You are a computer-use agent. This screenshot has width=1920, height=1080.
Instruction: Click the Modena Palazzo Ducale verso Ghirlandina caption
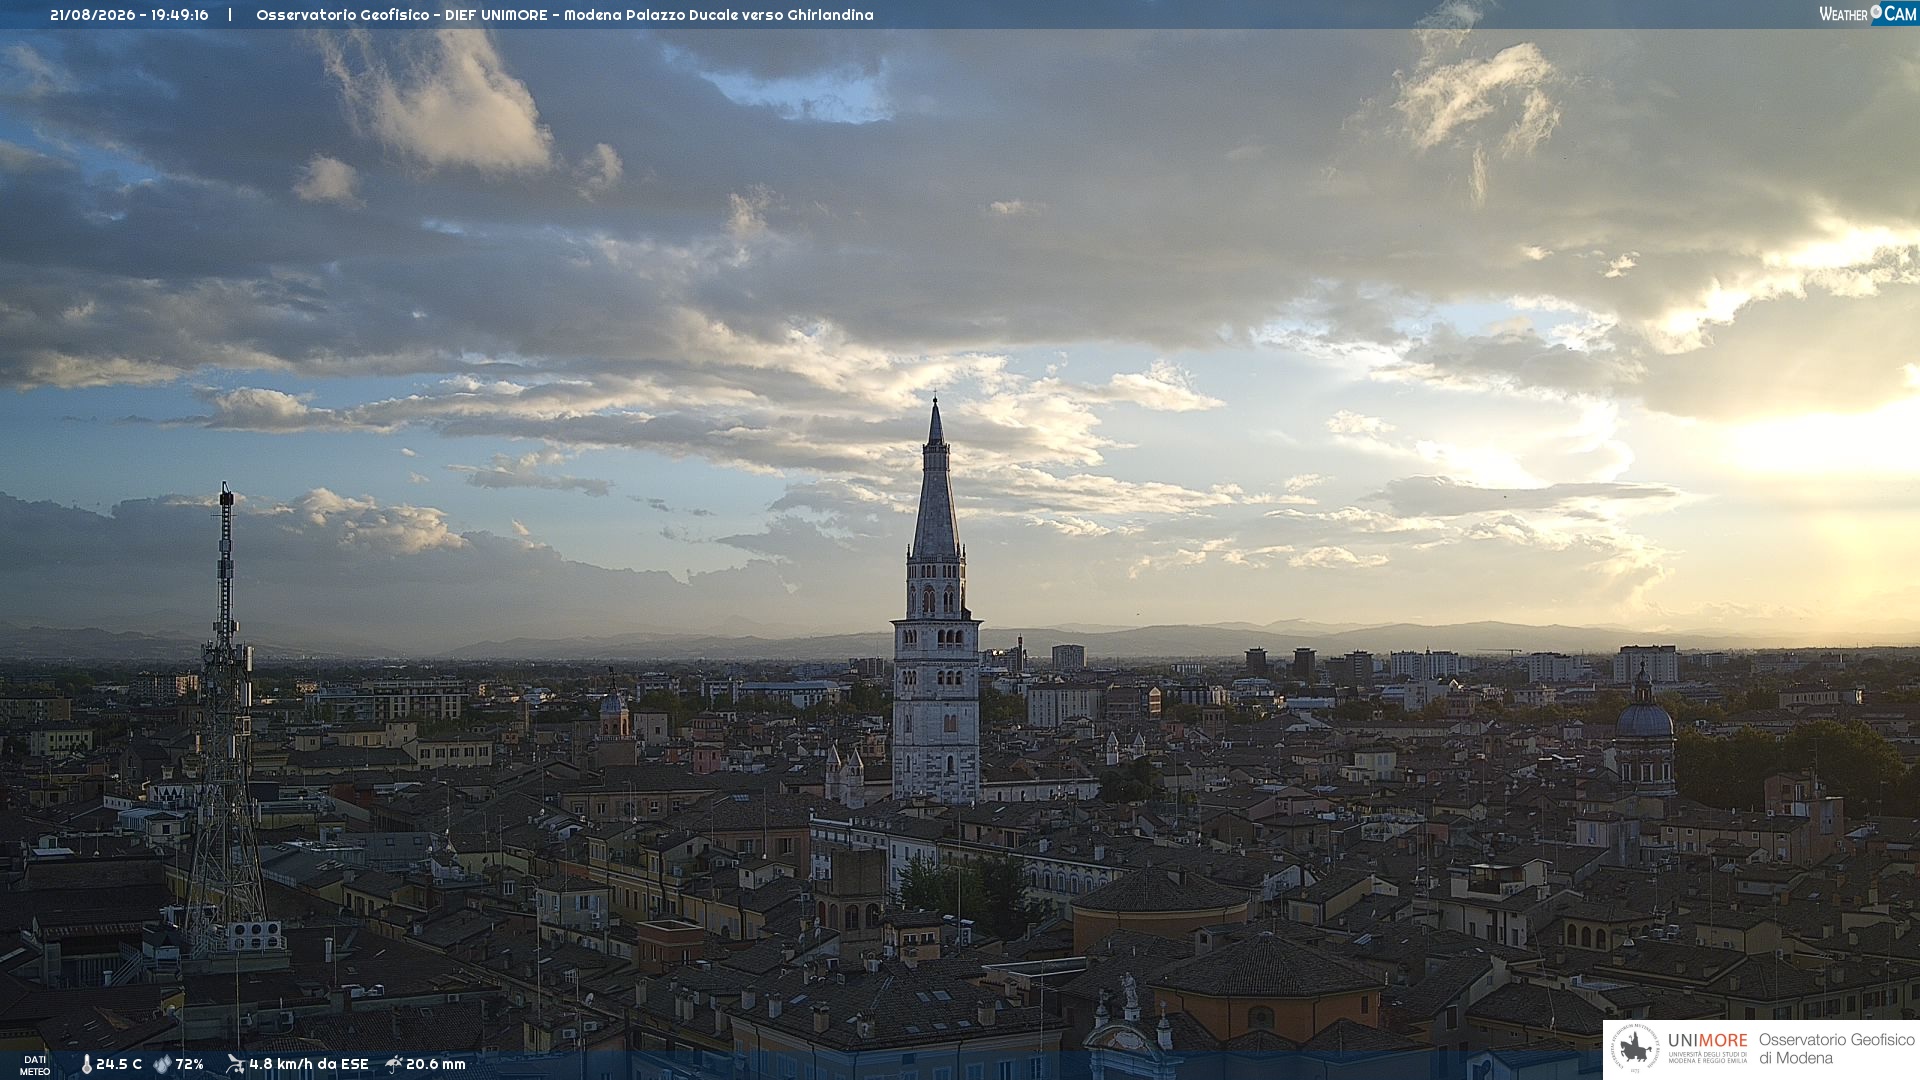(719, 15)
